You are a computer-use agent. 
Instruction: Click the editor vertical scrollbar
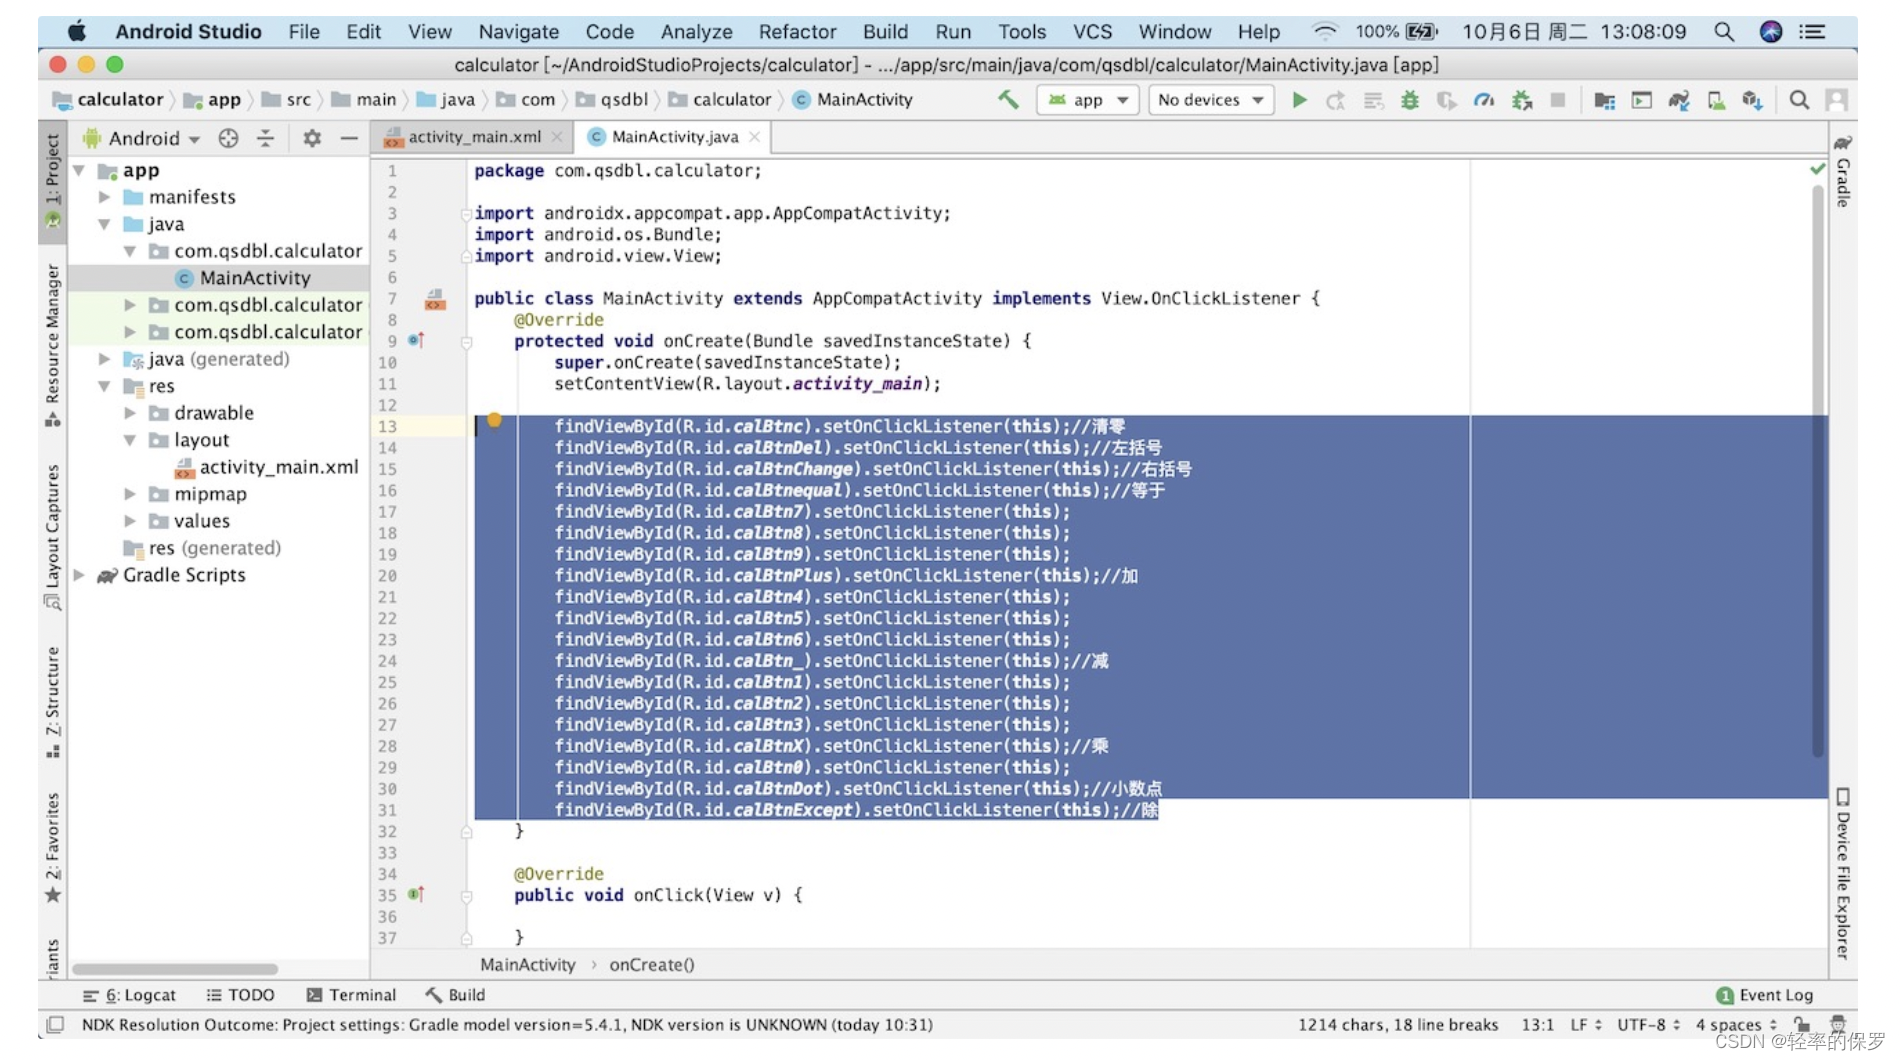(x=1818, y=470)
